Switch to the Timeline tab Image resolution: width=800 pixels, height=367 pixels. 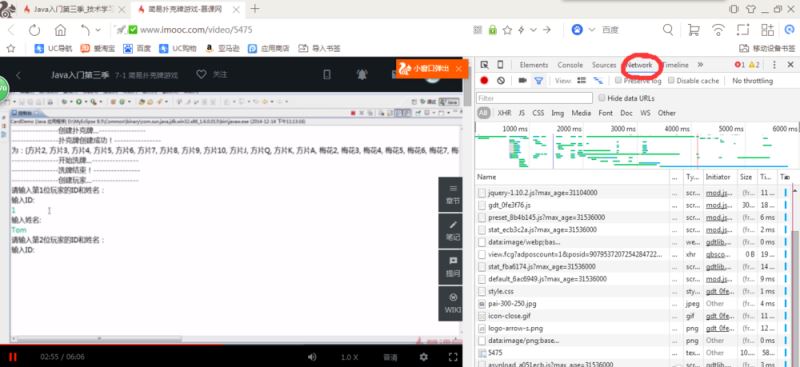point(676,65)
